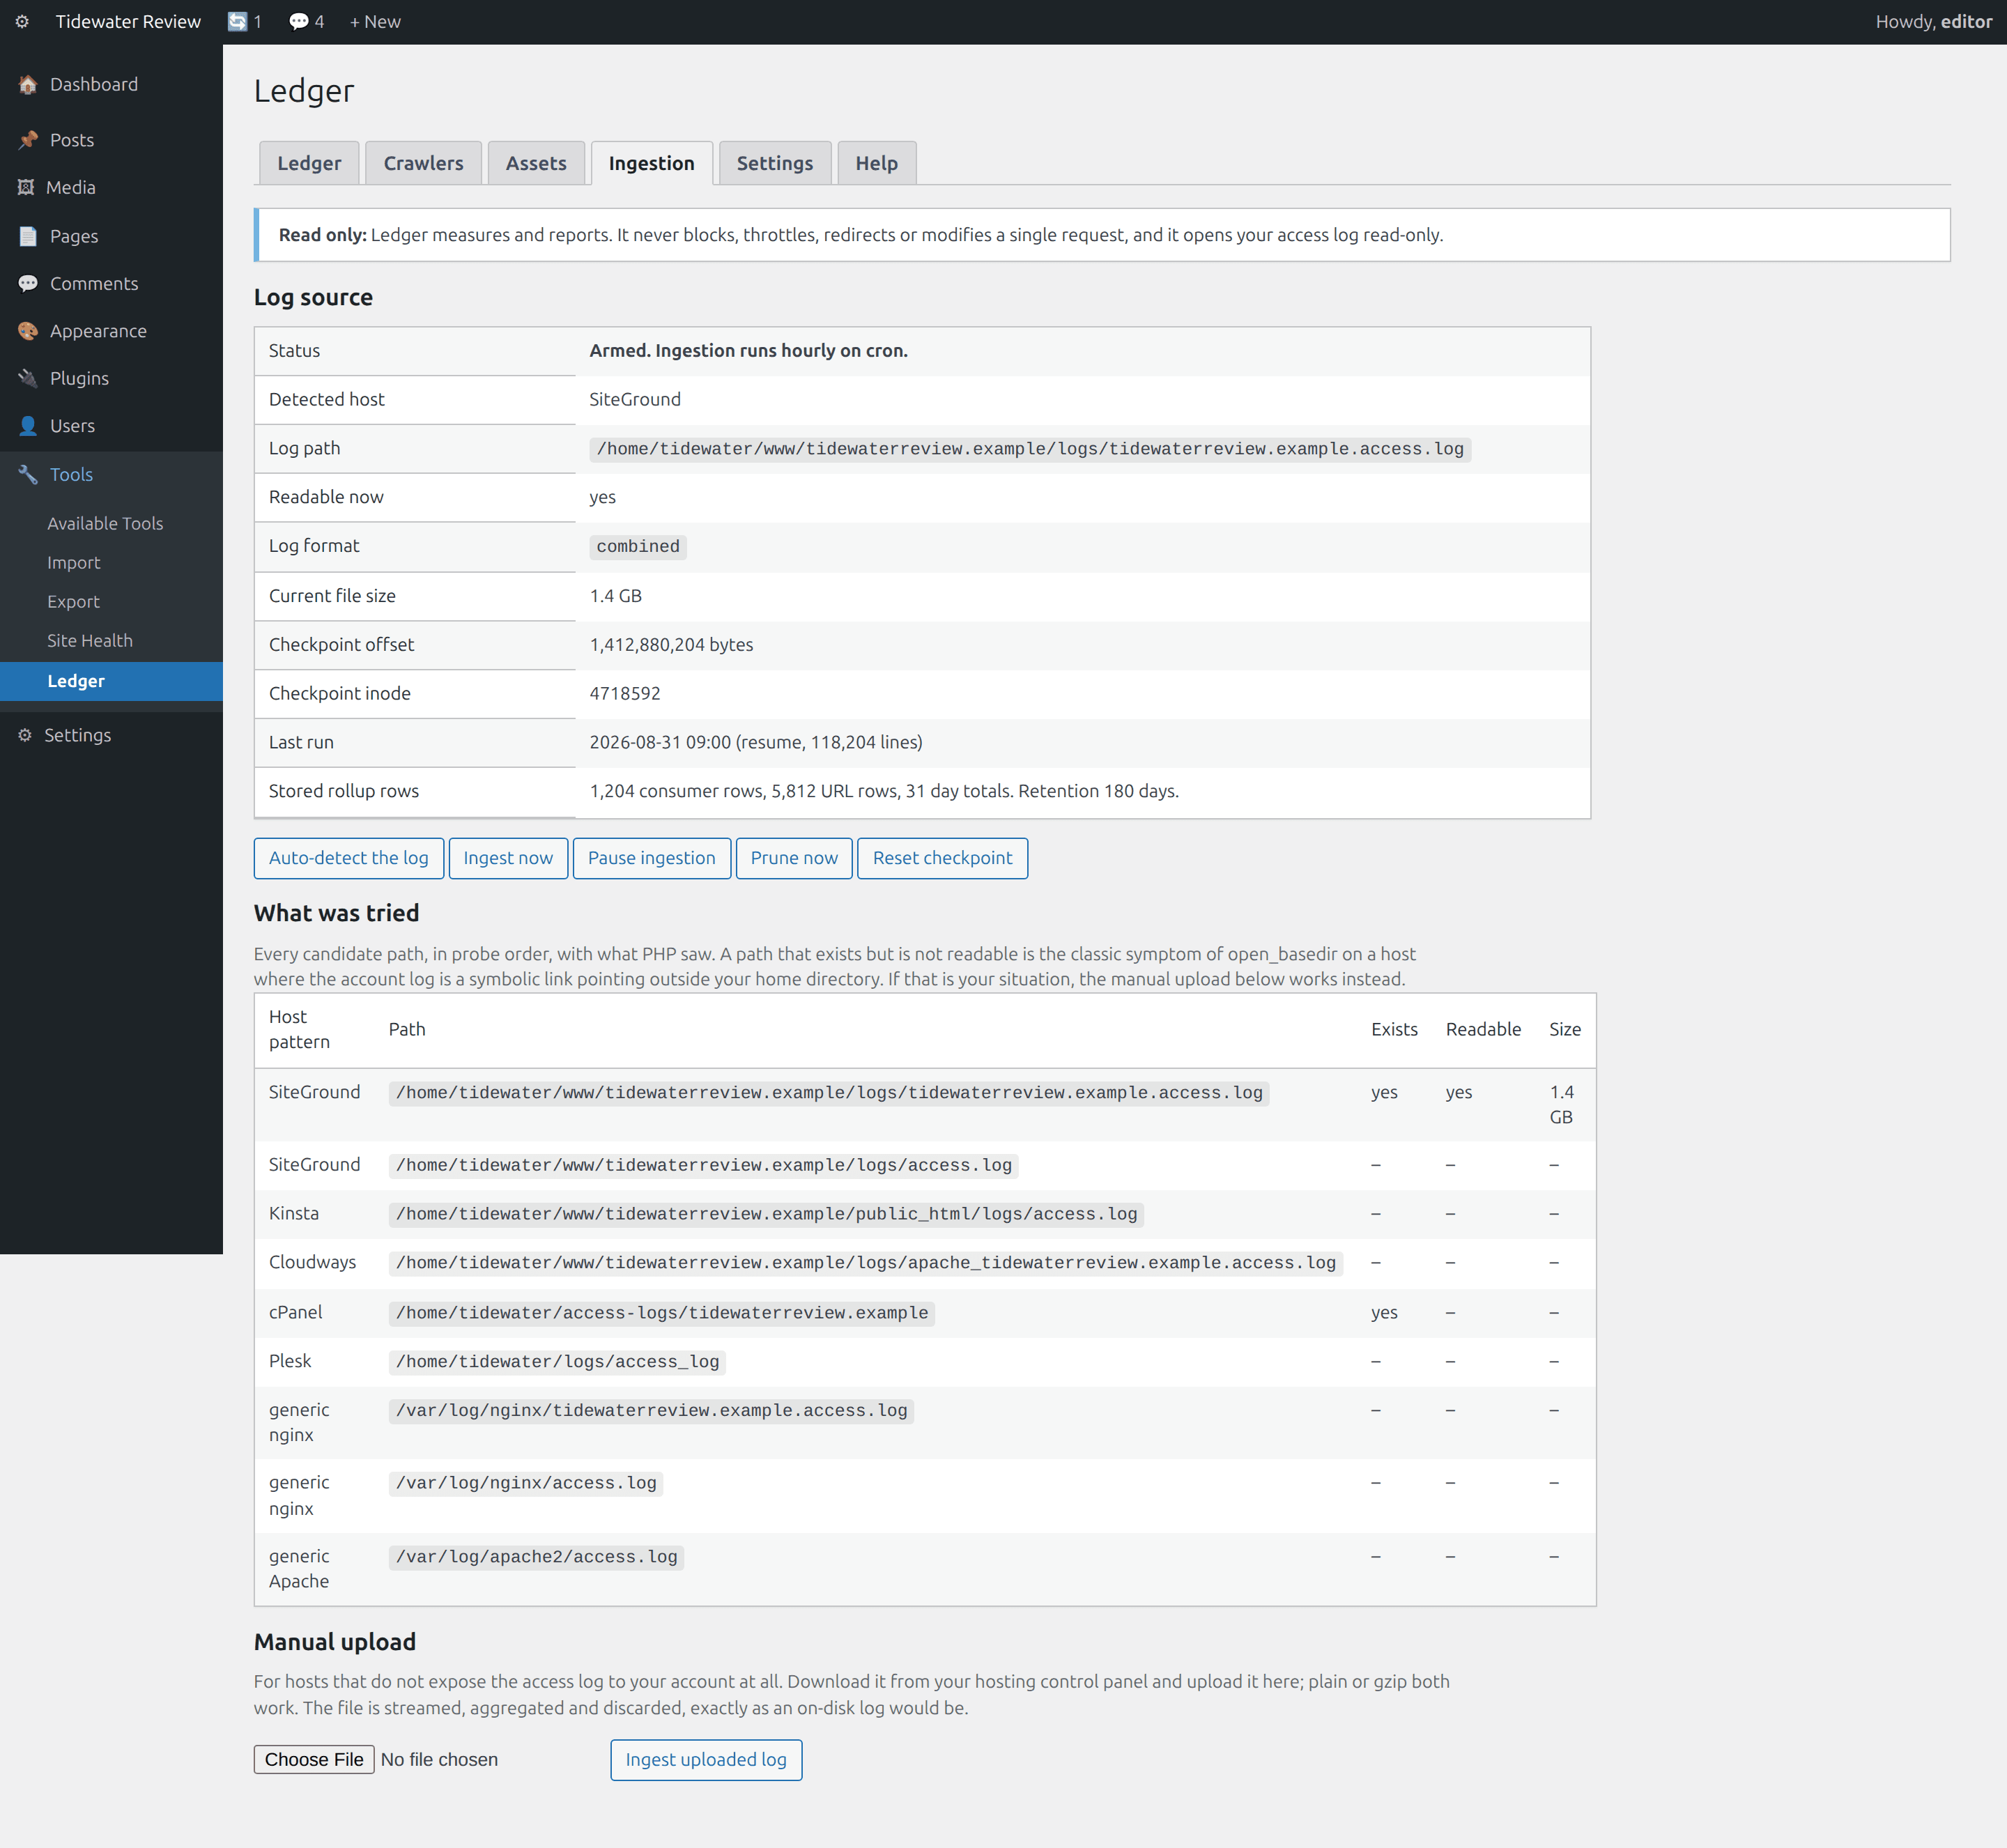This screenshot has height=1848, width=2007.
Task: Click Auto-detect the log button
Action: click(x=348, y=858)
